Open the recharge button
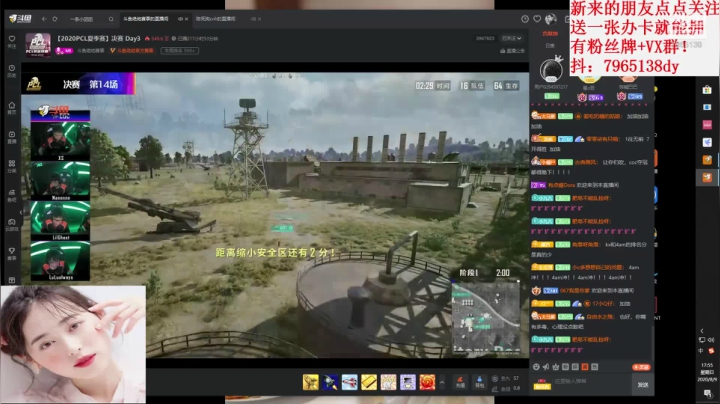 (x=460, y=382)
